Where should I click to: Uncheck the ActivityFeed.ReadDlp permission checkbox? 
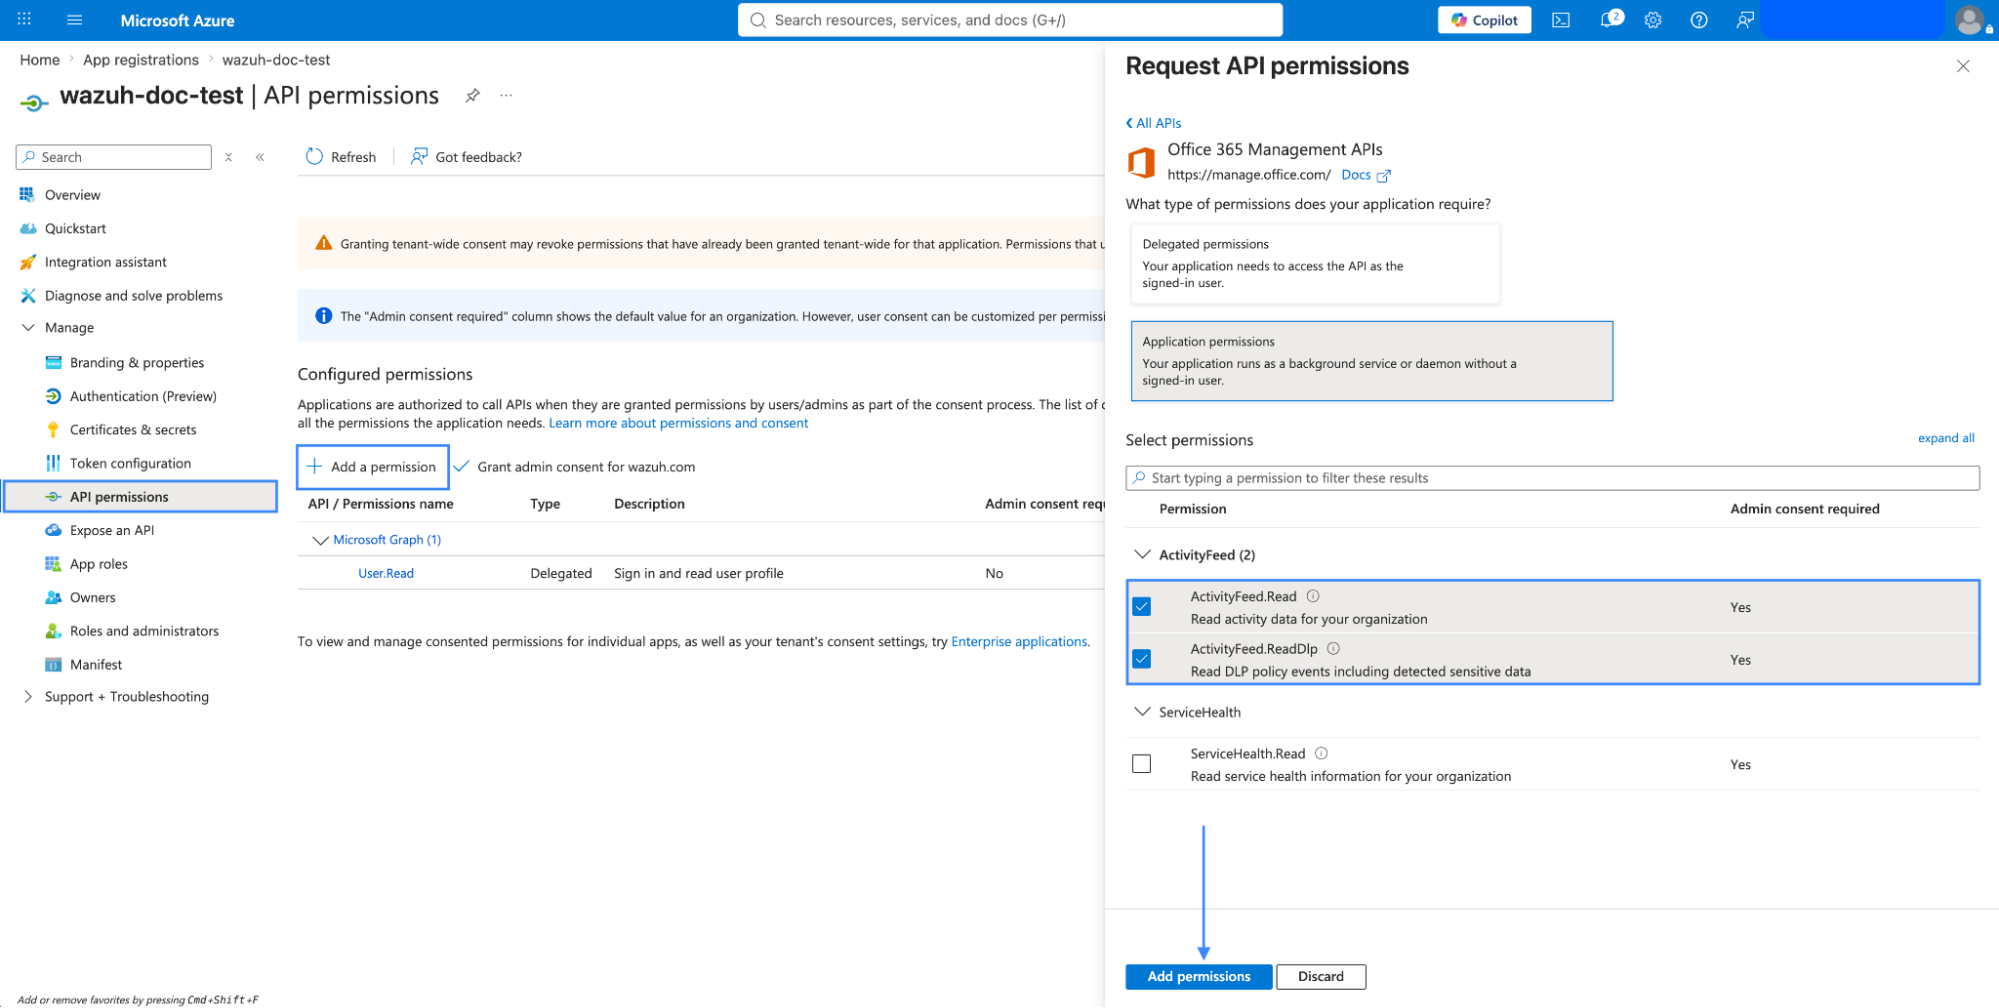click(1141, 659)
